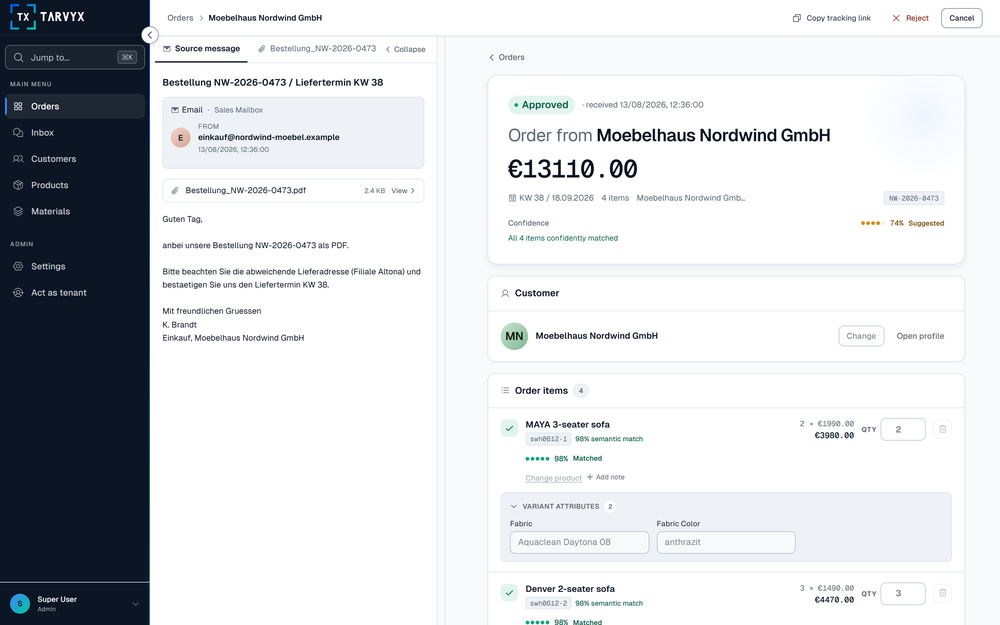
Task: Click Change product for MAYA sofa
Action: pos(553,478)
